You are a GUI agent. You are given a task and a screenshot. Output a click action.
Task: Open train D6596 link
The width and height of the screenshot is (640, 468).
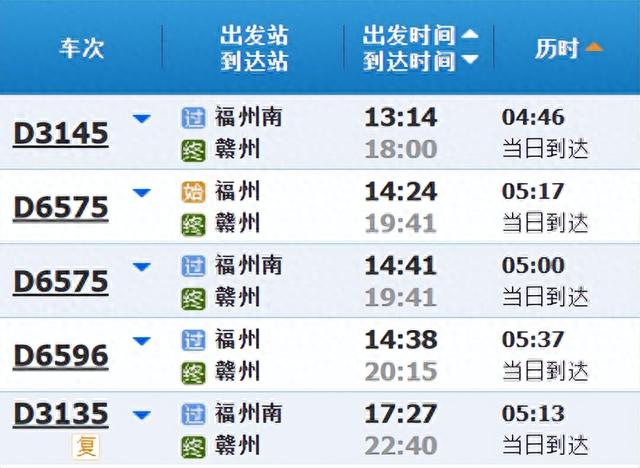(61, 356)
